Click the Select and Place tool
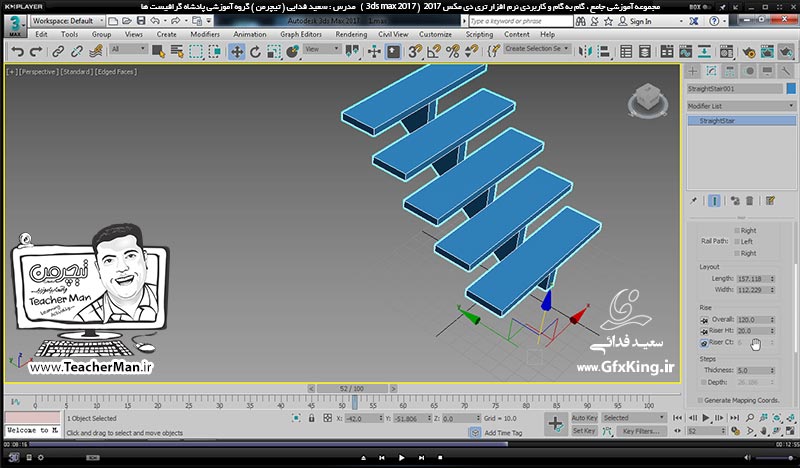The height and width of the screenshot is (468, 800). (293, 52)
